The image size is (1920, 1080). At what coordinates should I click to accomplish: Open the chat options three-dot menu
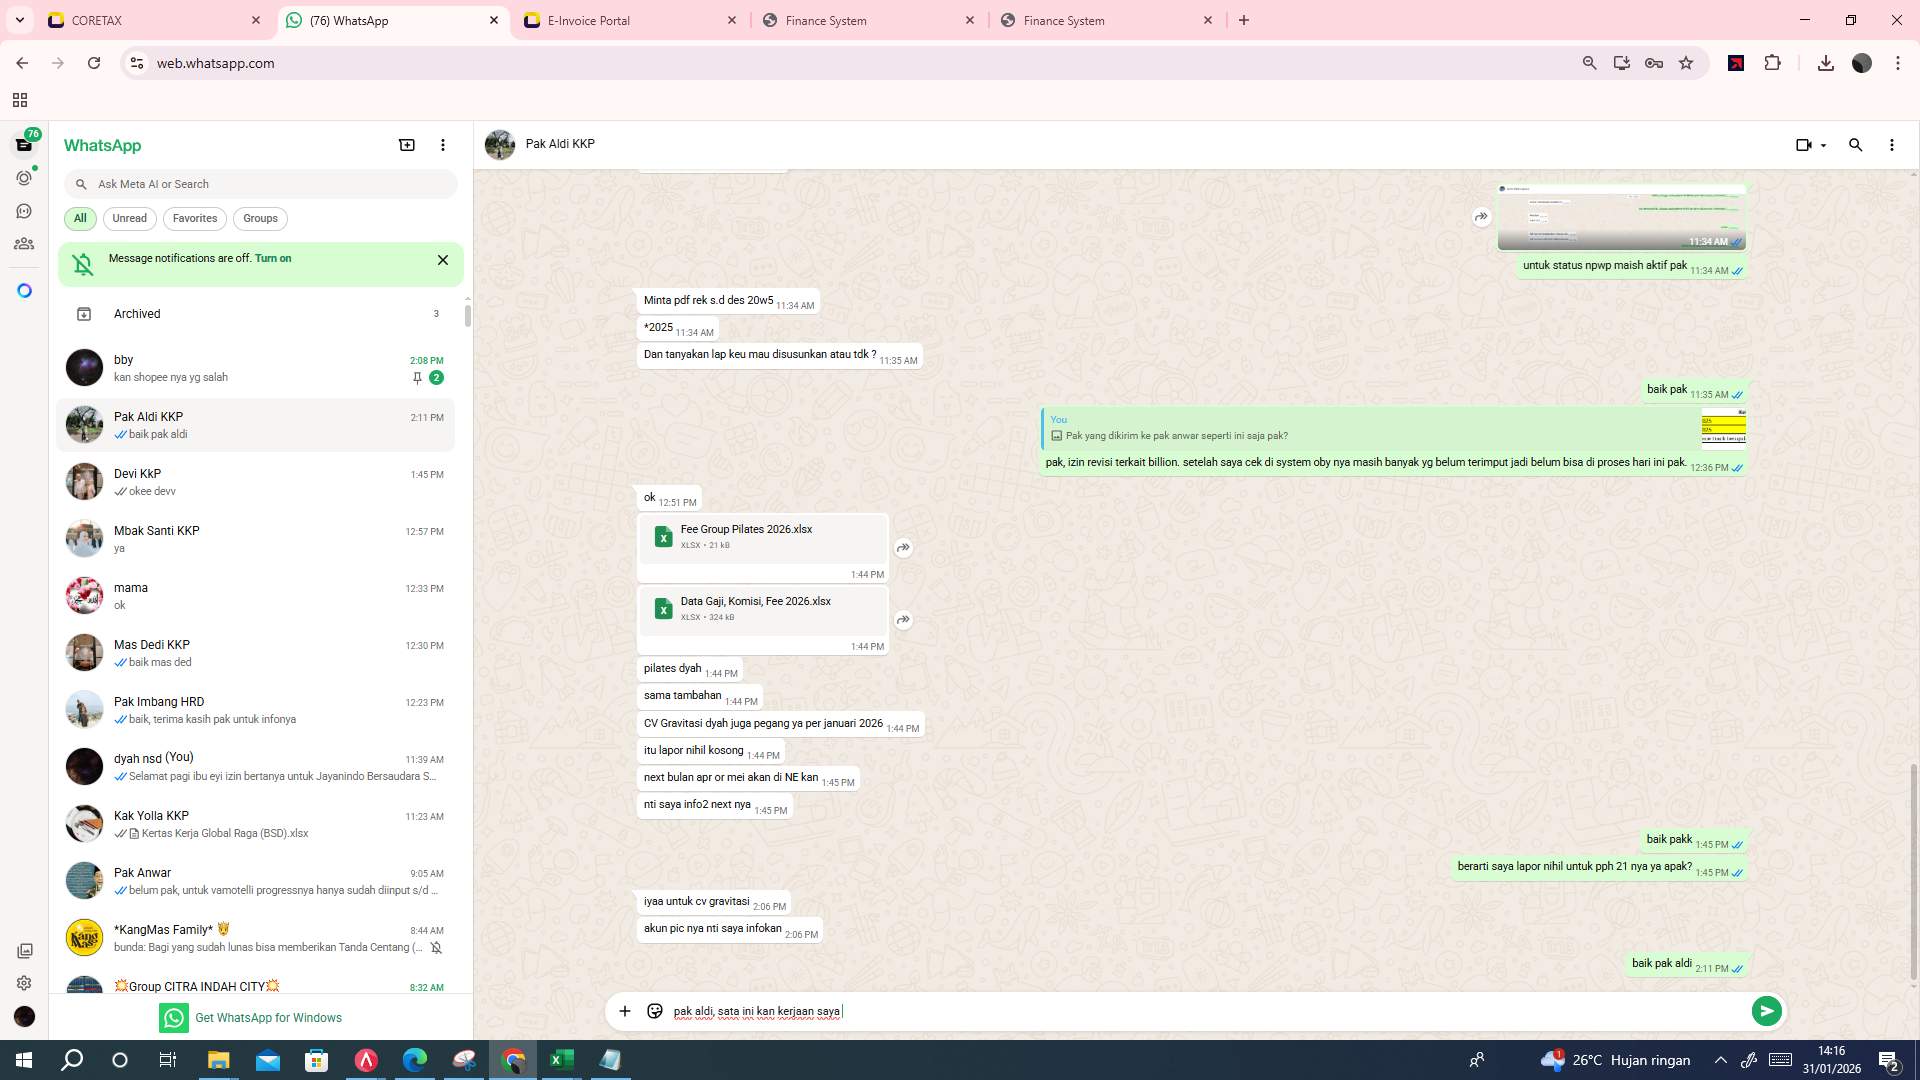coord(1891,145)
